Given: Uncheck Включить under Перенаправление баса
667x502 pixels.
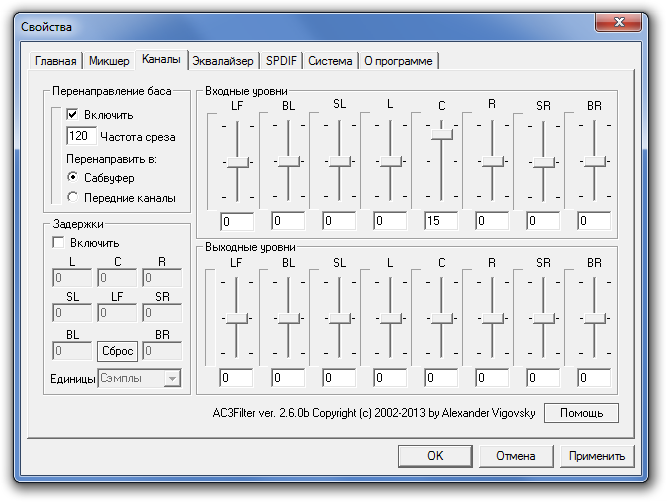Looking at the screenshot, I should click(x=72, y=114).
